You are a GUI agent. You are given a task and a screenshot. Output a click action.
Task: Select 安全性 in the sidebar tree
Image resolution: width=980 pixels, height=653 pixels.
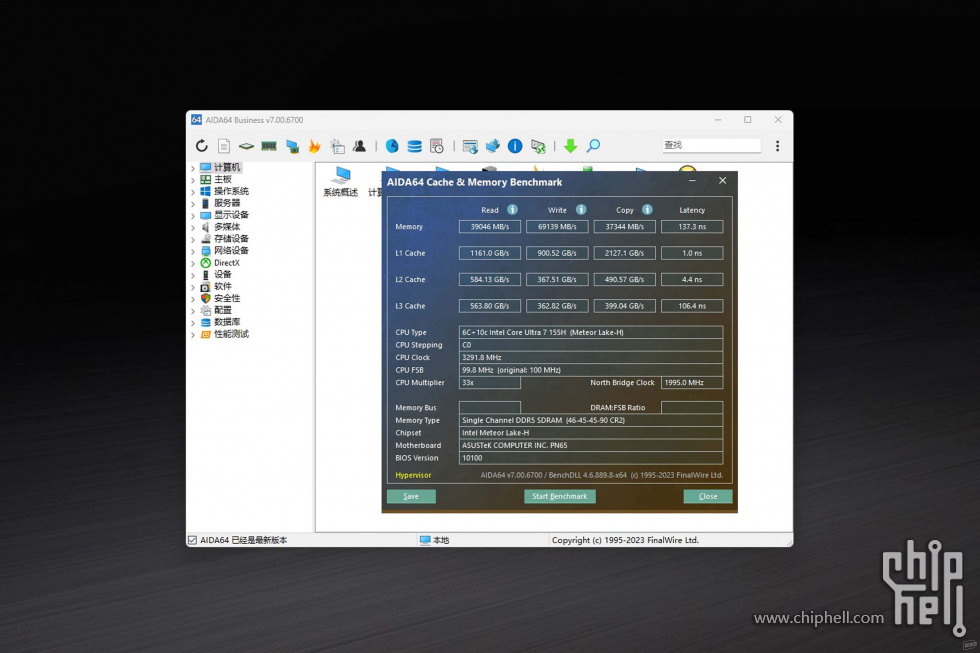point(227,298)
